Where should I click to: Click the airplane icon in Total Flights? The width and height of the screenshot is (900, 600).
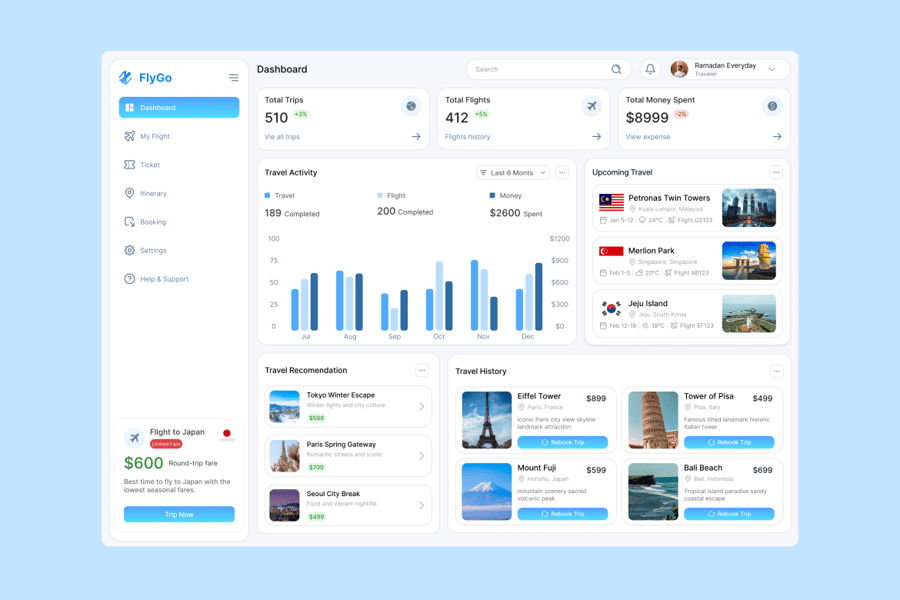[592, 106]
